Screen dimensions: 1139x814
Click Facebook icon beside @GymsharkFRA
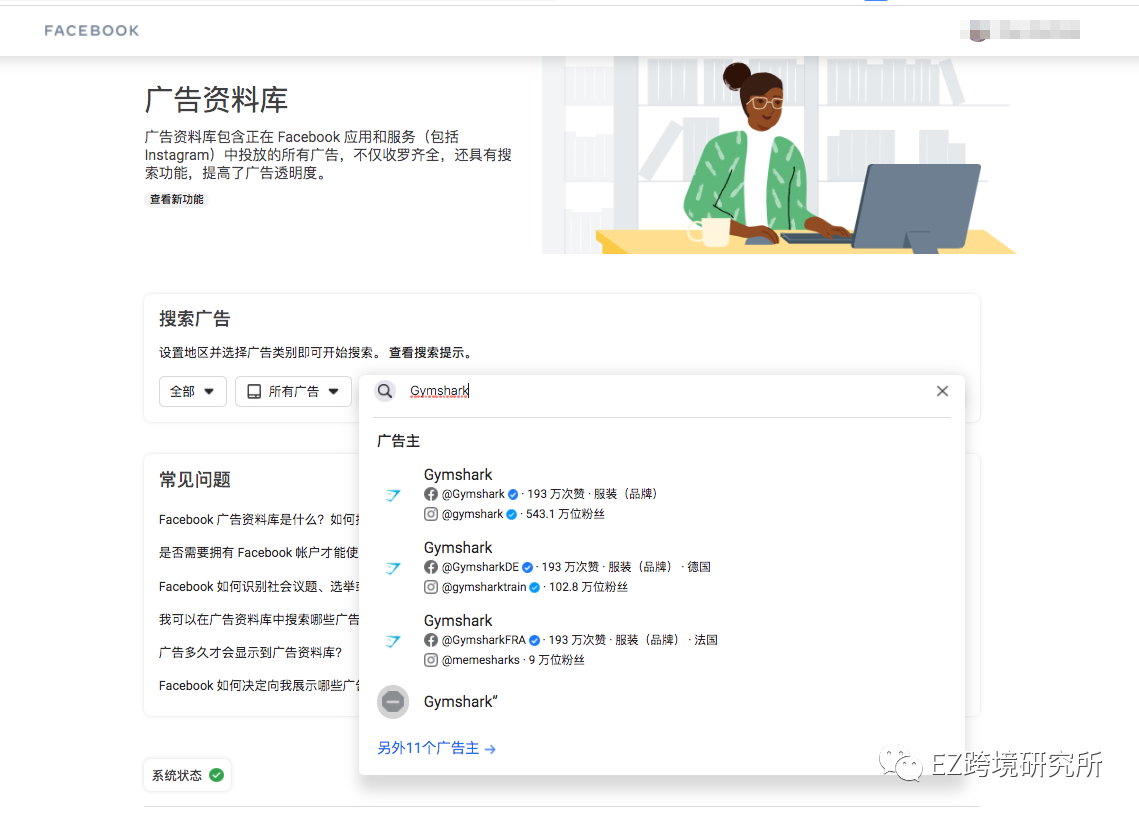(431, 640)
